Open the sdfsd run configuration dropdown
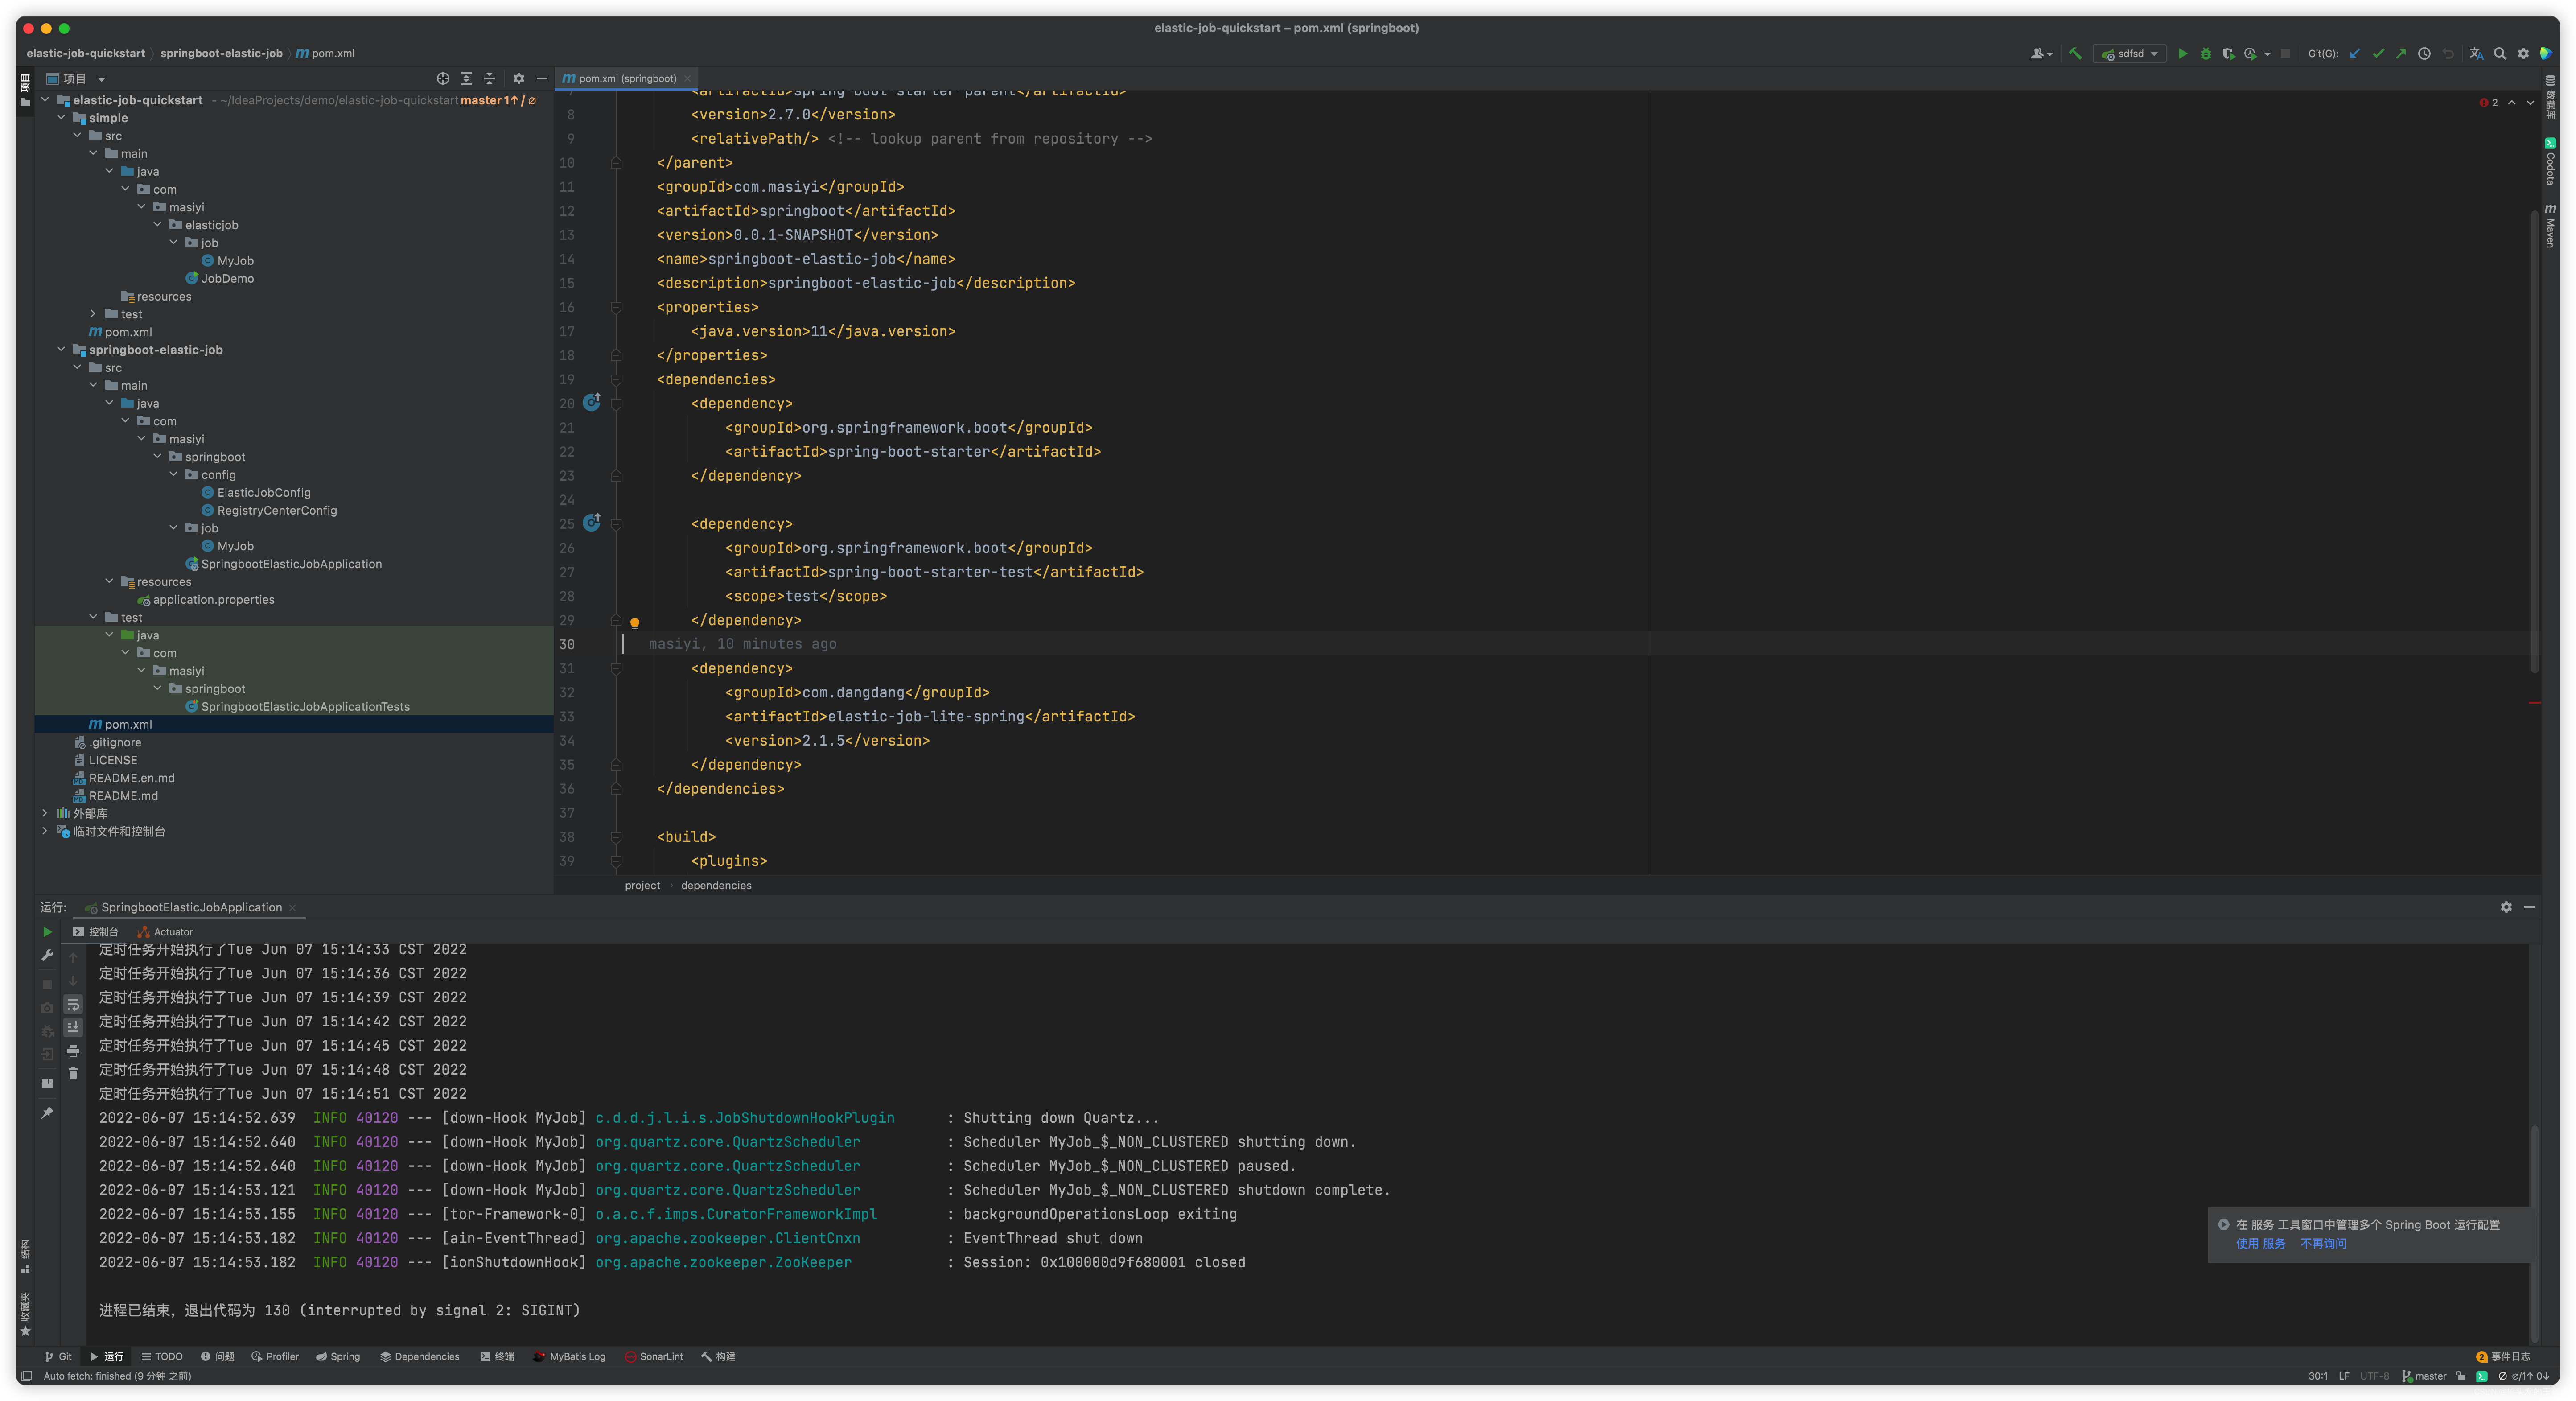The height and width of the screenshot is (1401, 2576). click(2131, 54)
